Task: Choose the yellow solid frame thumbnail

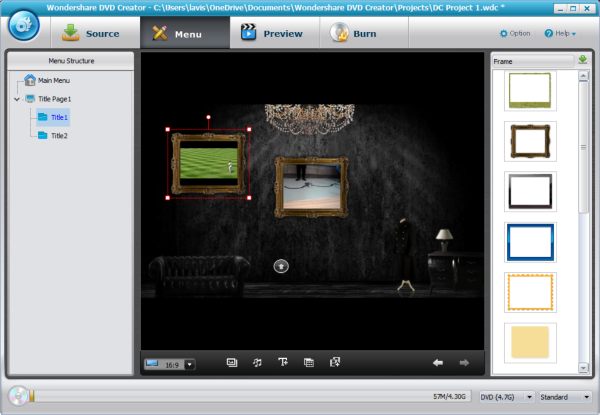Action: coord(530,343)
